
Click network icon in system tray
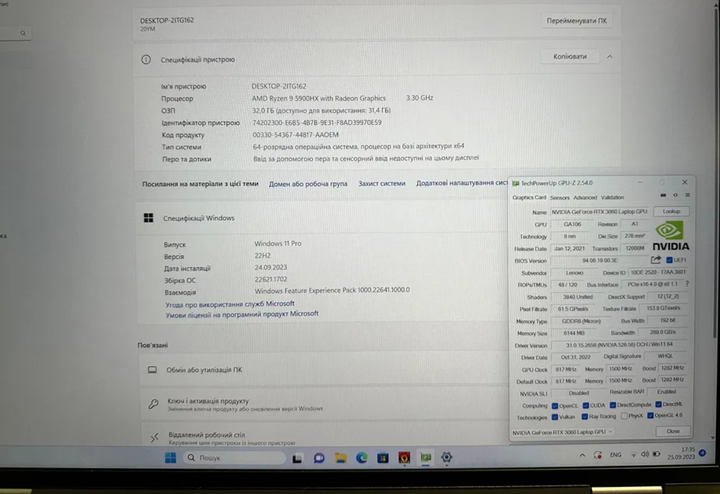(x=633, y=455)
